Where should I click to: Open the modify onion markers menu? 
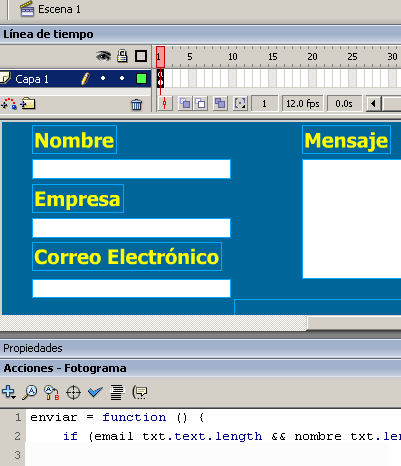pyautogui.click(x=240, y=104)
